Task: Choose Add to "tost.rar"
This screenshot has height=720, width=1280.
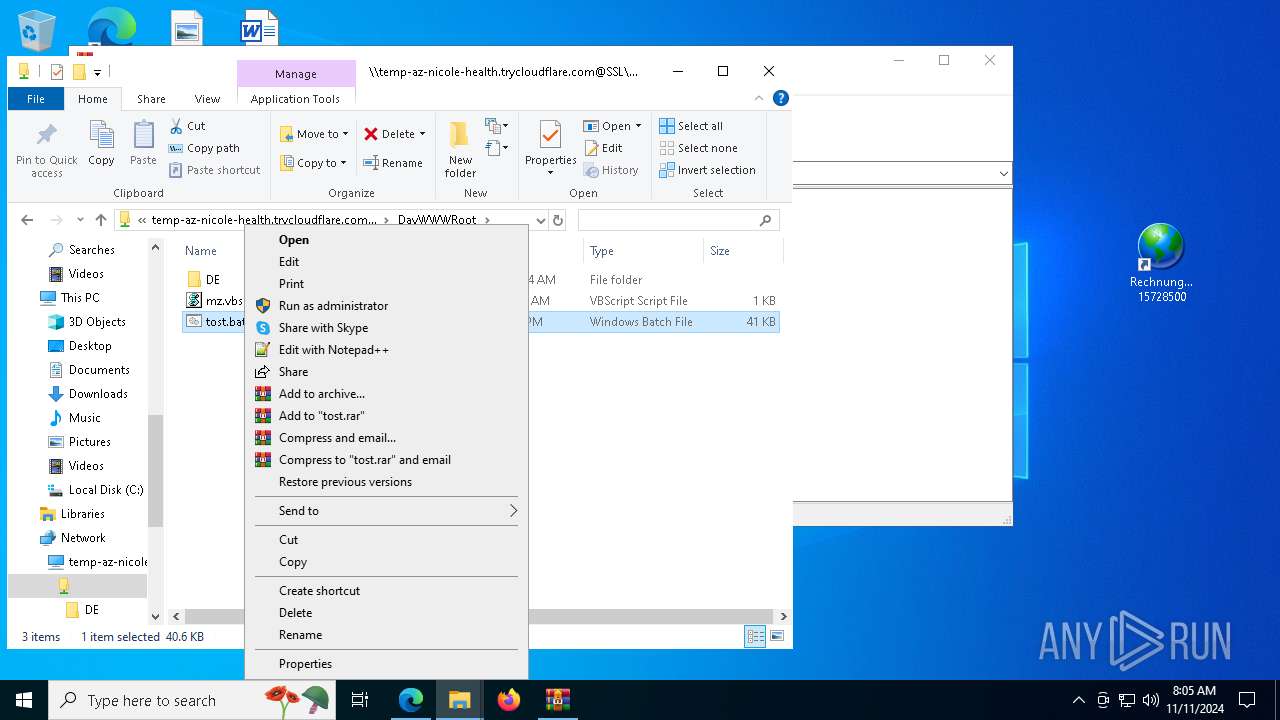Action: click(386, 416)
